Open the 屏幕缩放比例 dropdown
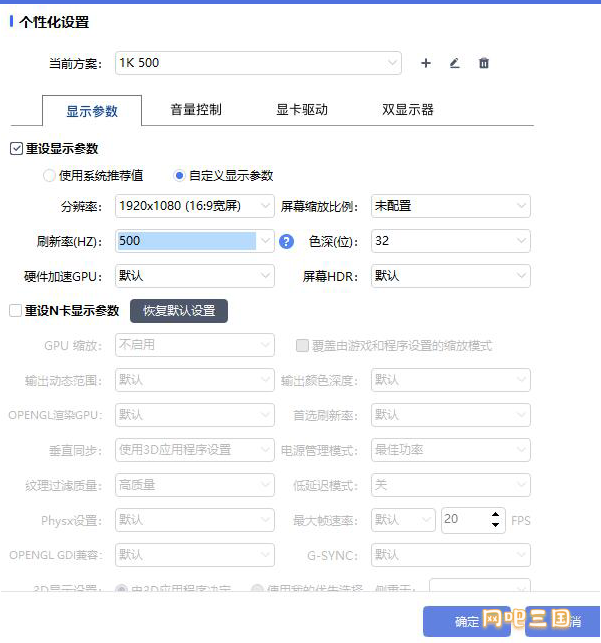The height and width of the screenshot is (643, 601). pyautogui.click(x=451, y=206)
